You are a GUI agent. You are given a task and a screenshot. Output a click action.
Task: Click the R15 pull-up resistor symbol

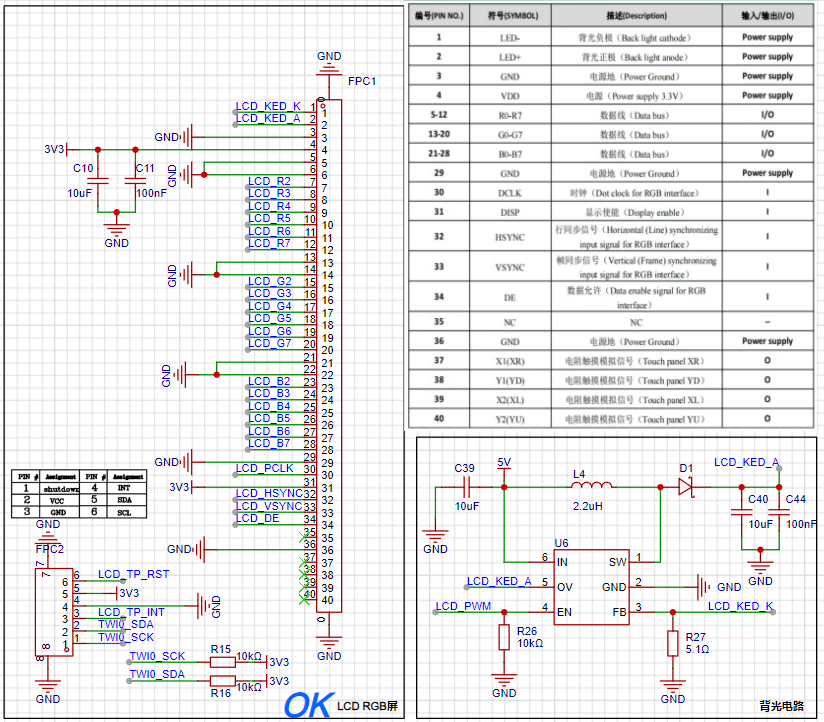point(222,663)
